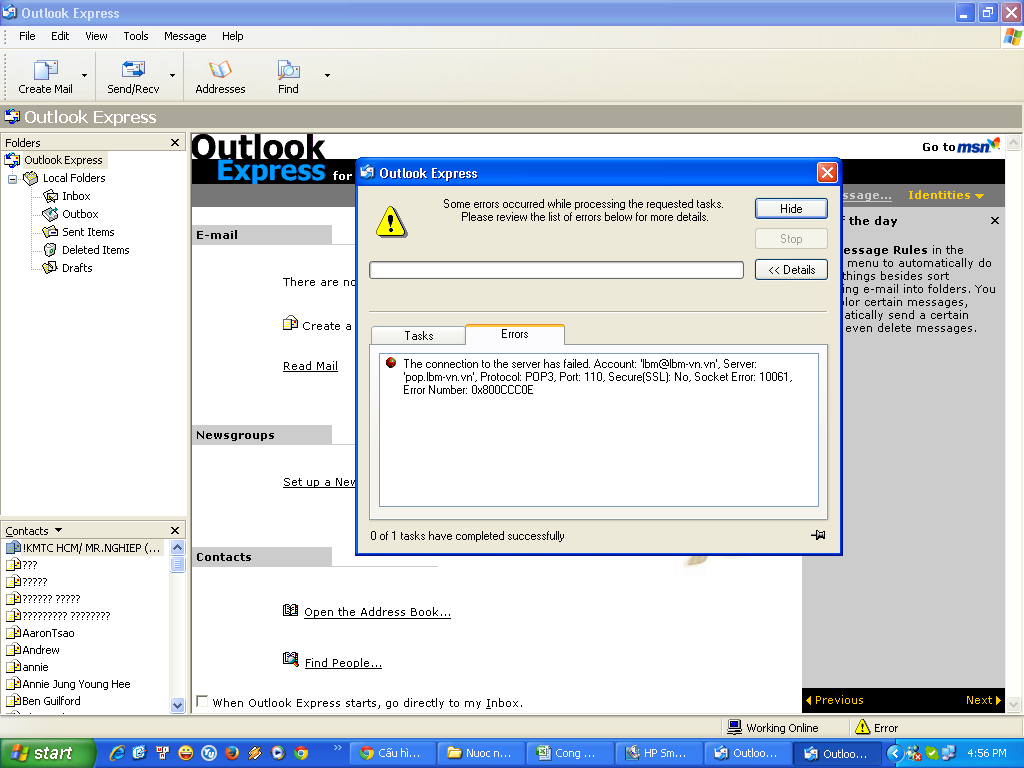Open the Drafts folder icon

tap(50, 268)
